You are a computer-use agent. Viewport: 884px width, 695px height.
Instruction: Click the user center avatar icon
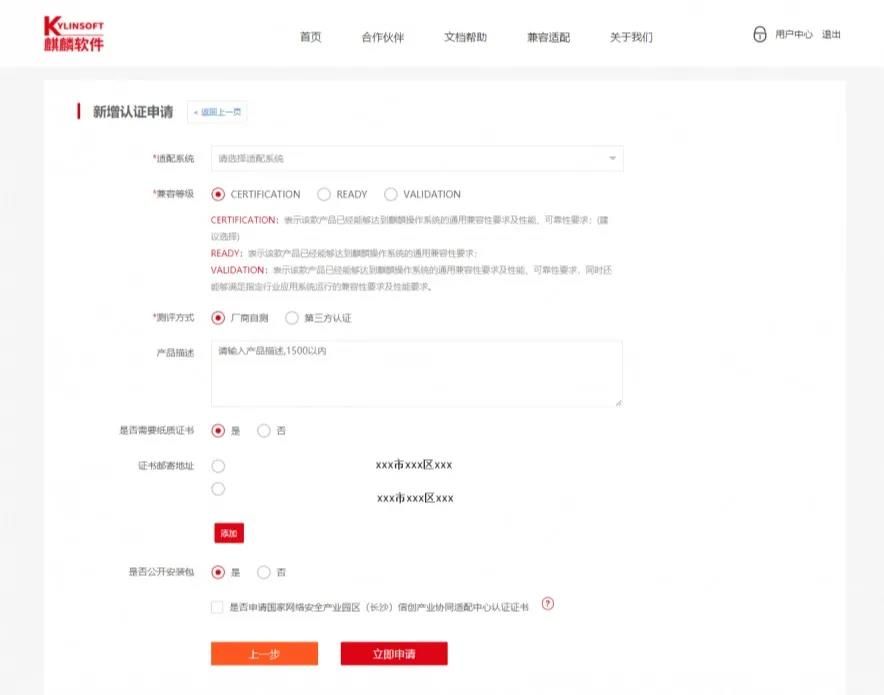[759, 35]
